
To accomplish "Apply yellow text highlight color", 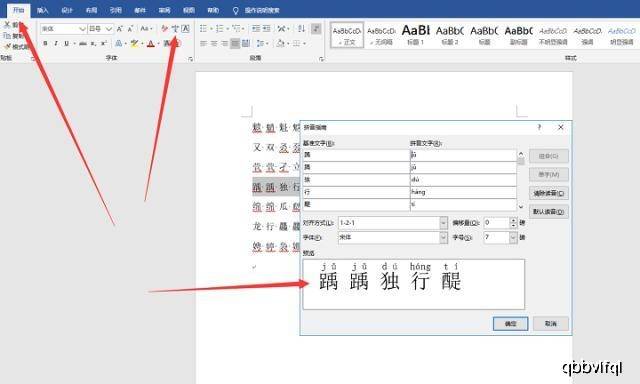I will click(134, 43).
